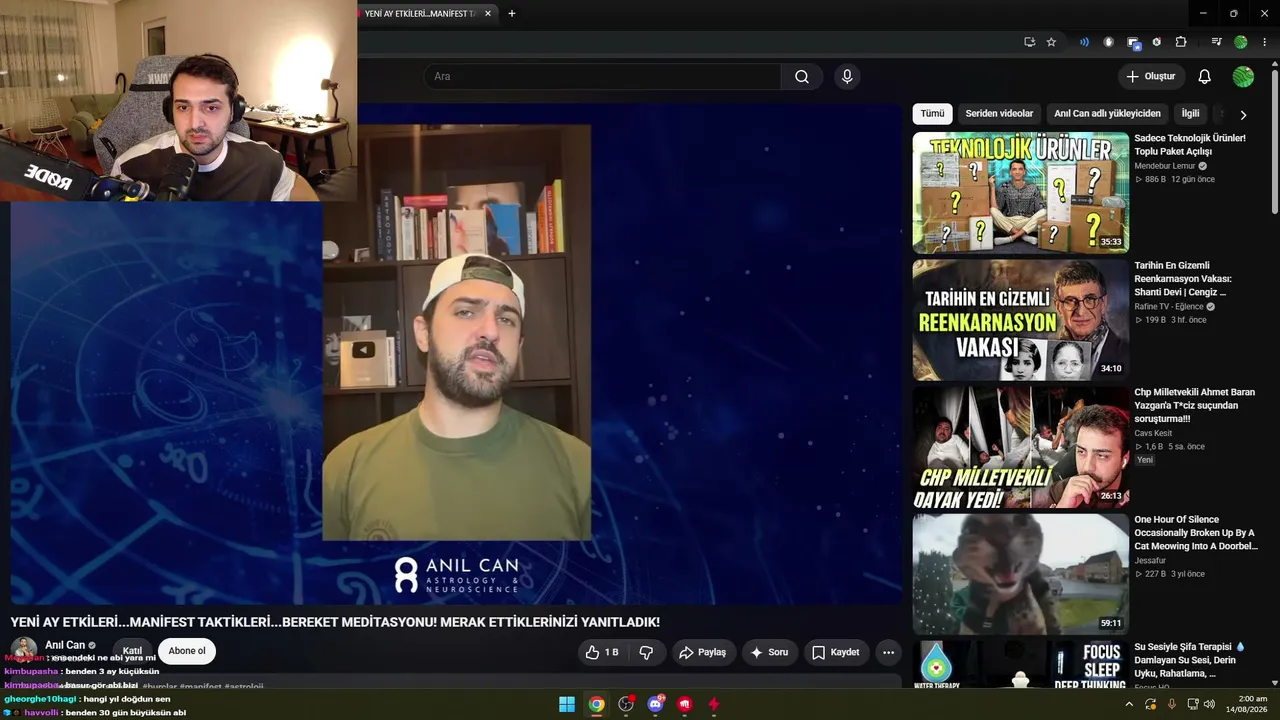Open 'Tarihin En Gizemli Reenkarnasyon Vakası' title

[x=1183, y=279]
